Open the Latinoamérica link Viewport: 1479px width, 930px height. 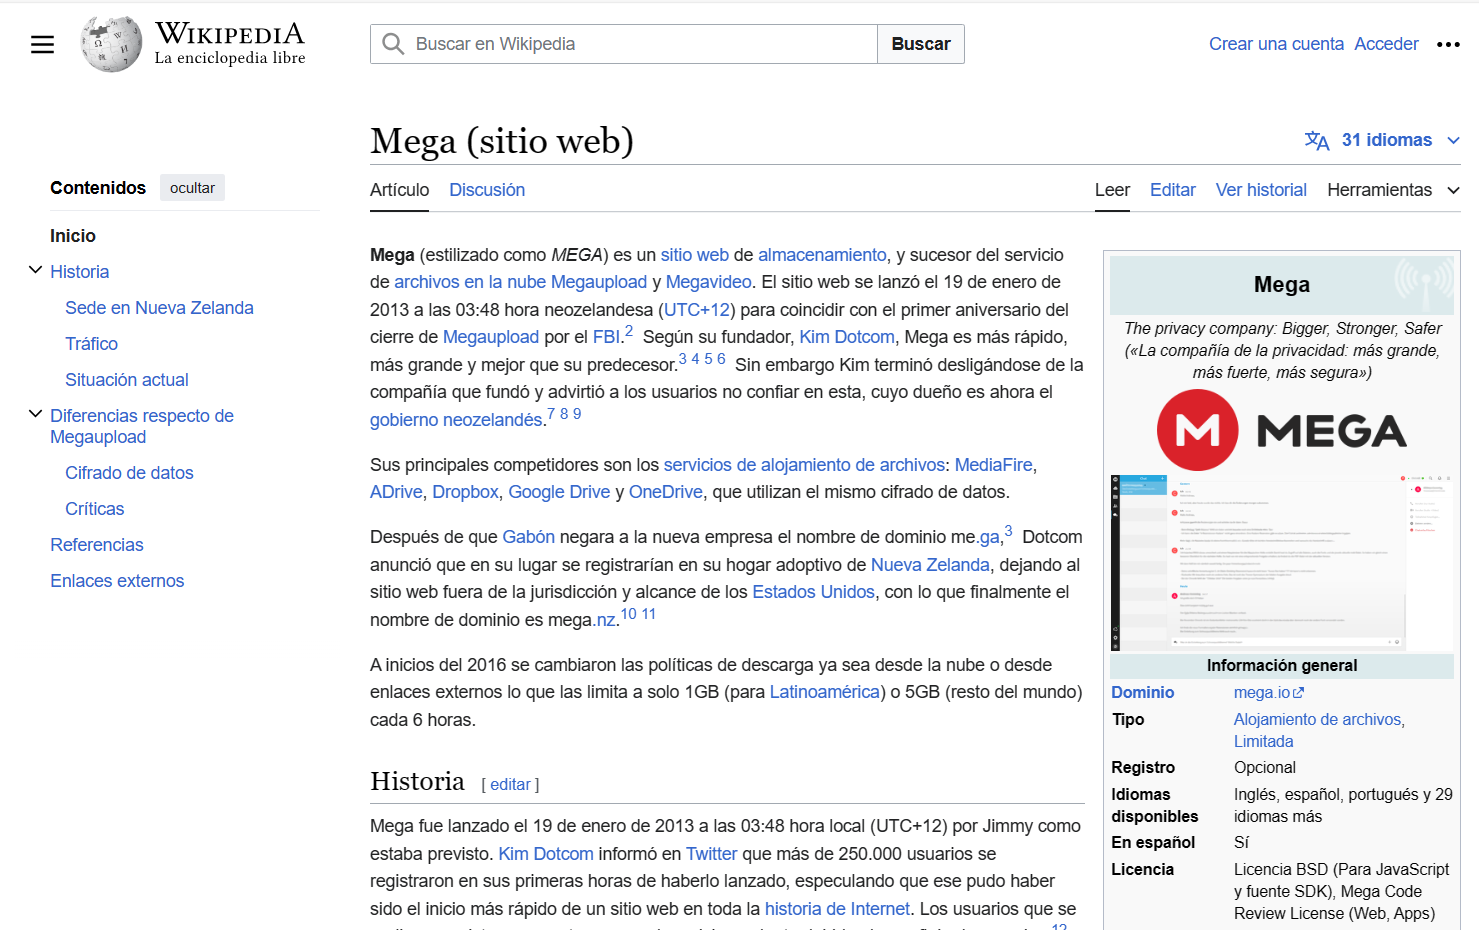825,692
